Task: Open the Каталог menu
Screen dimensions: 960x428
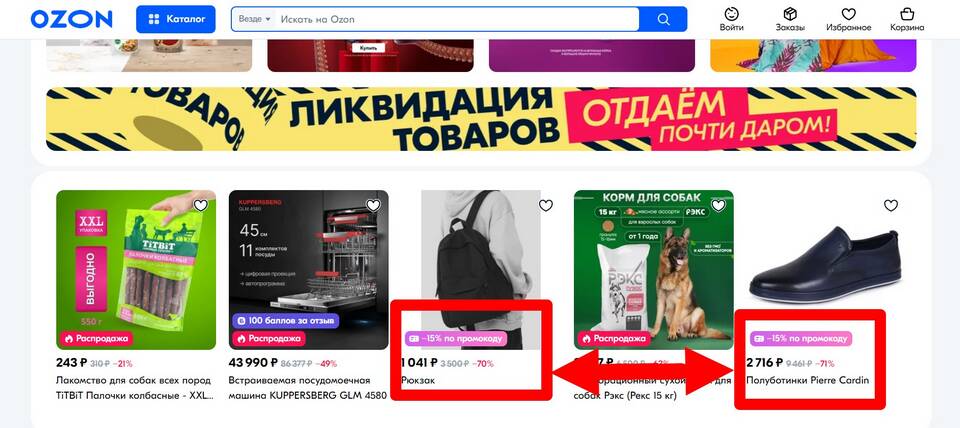Action: [176, 19]
